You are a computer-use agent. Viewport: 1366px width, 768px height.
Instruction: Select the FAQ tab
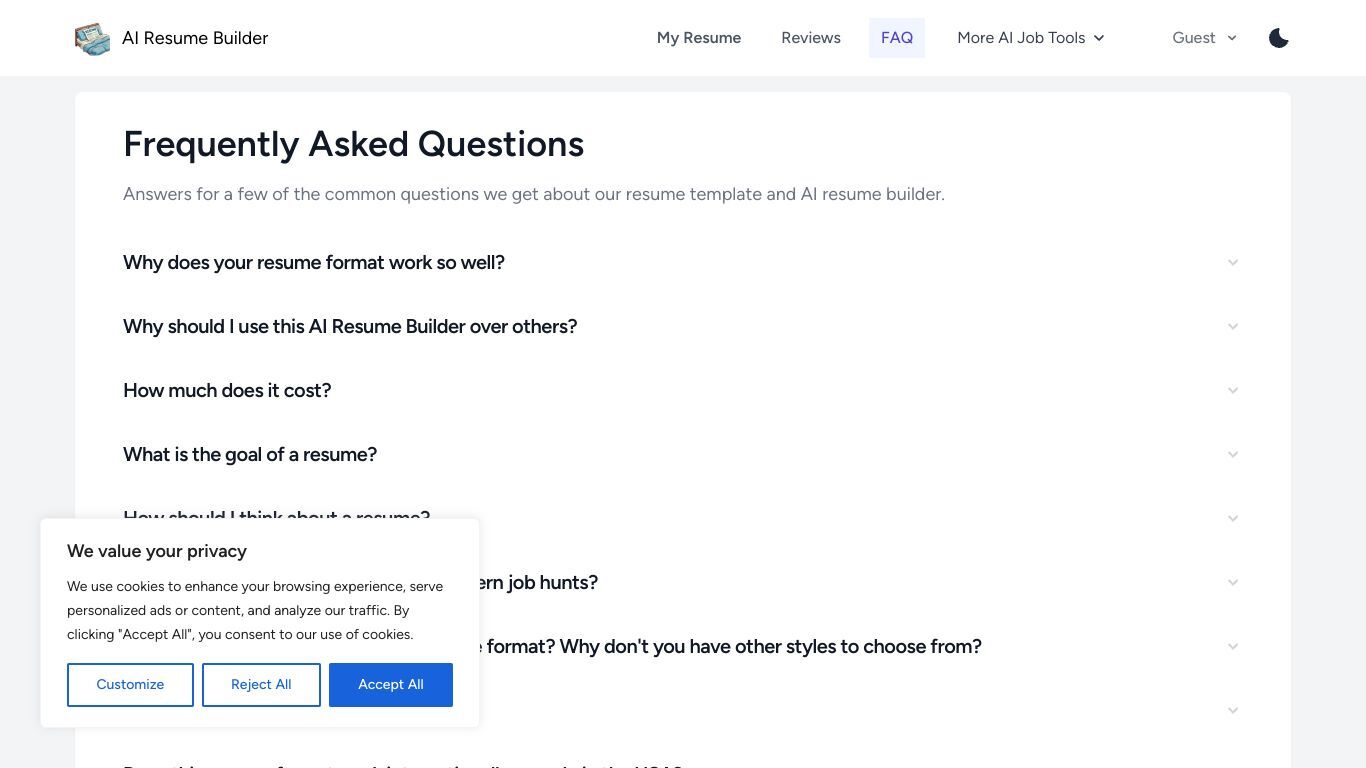coord(897,38)
